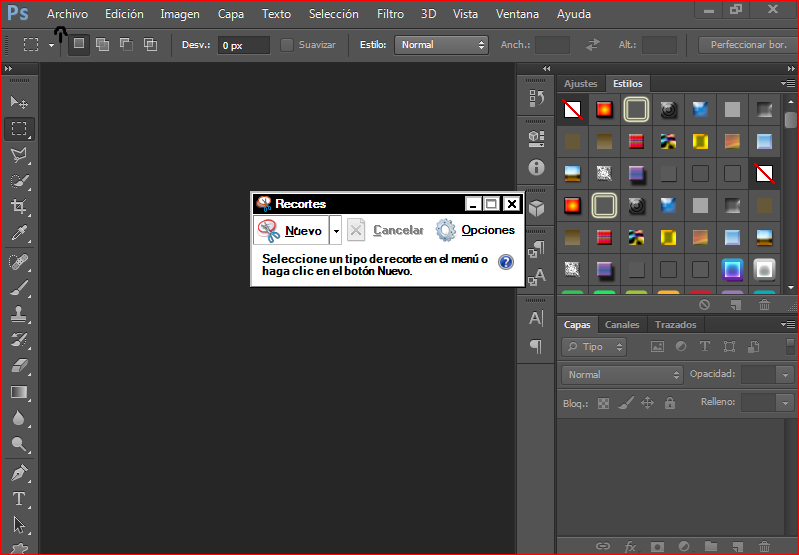Click Opciones in Recortes window

(475, 230)
